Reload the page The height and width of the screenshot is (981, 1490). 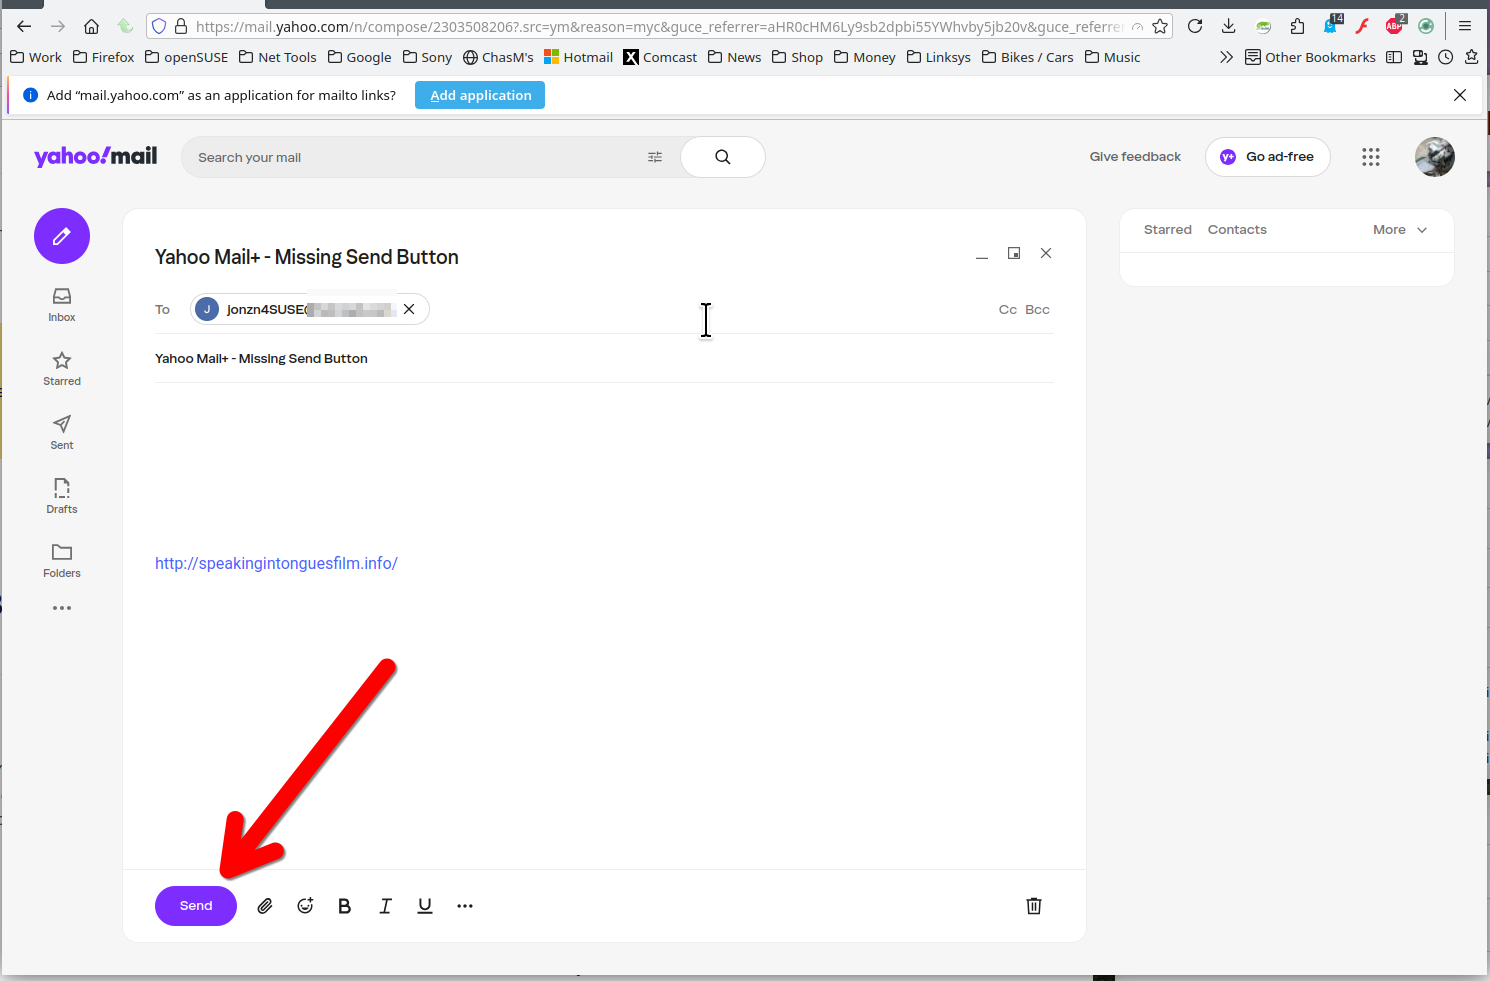(1195, 26)
